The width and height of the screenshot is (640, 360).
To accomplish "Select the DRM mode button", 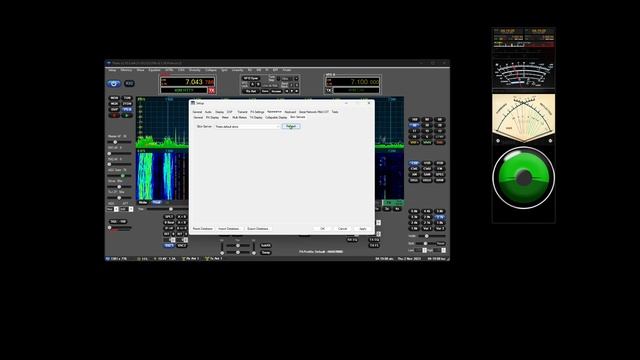I will [440, 180].
